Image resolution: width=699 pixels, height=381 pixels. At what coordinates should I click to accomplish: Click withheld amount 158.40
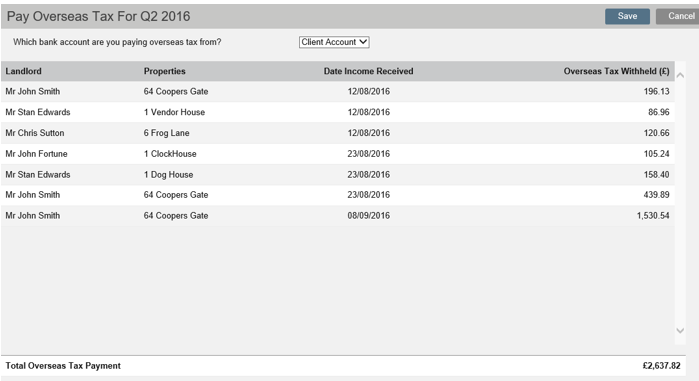[656, 175]
